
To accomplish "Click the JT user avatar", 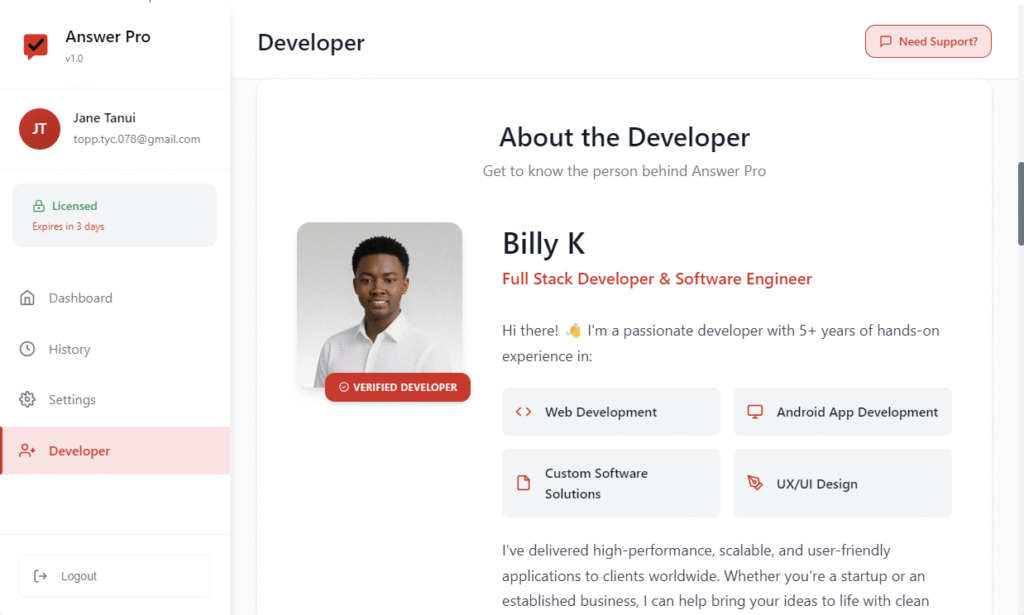I will tap(39, 129).
